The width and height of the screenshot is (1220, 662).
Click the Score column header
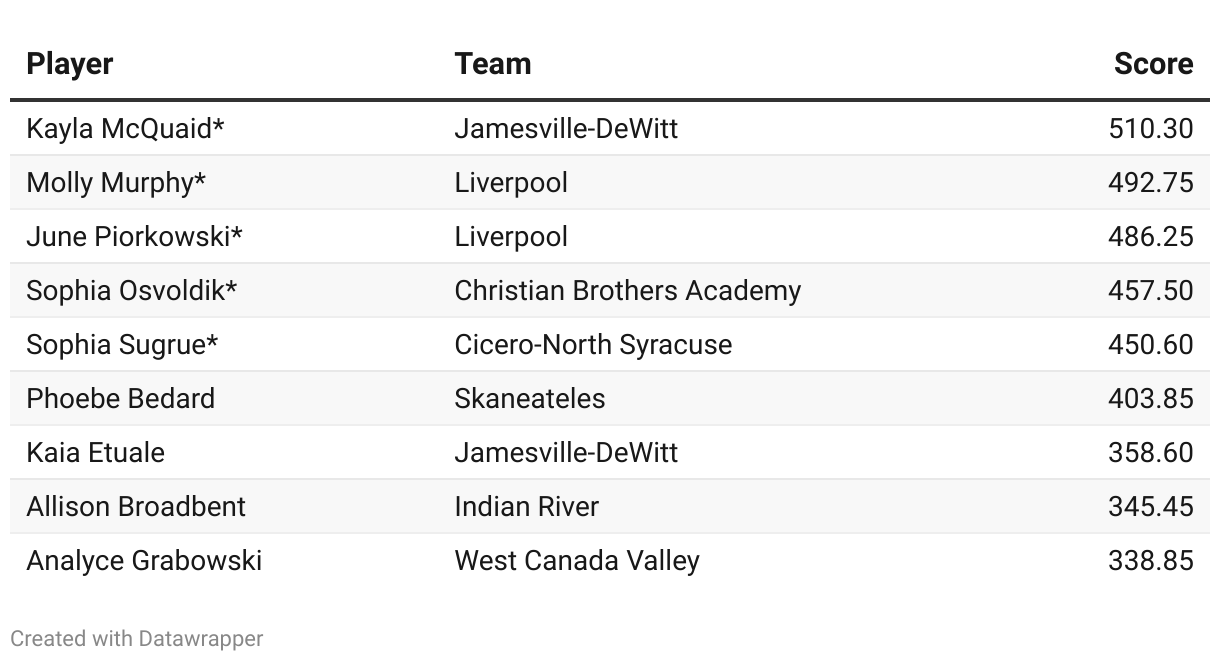(1153, 64)
